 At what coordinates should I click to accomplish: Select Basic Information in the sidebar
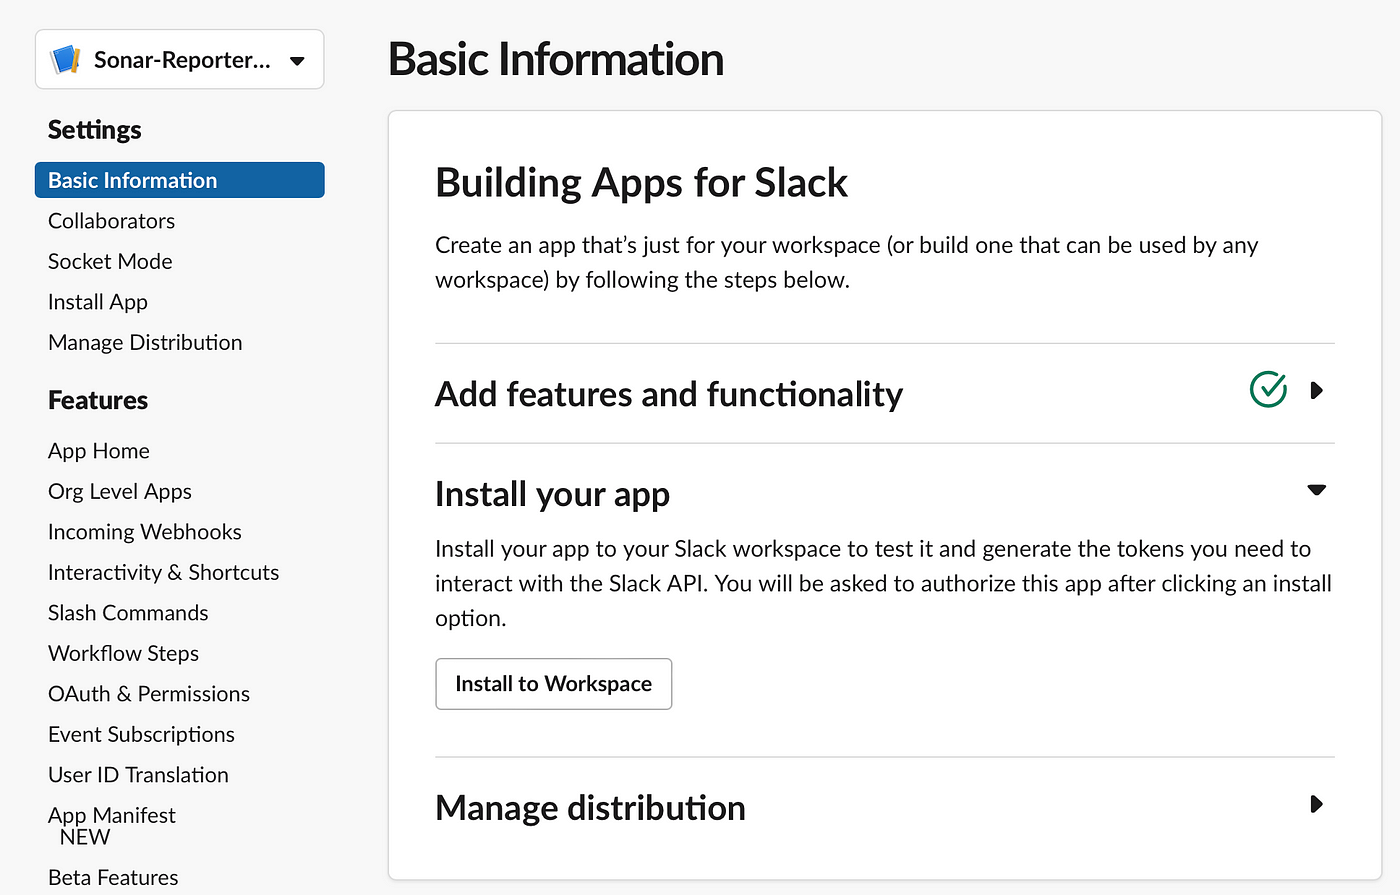coord(180,180)
